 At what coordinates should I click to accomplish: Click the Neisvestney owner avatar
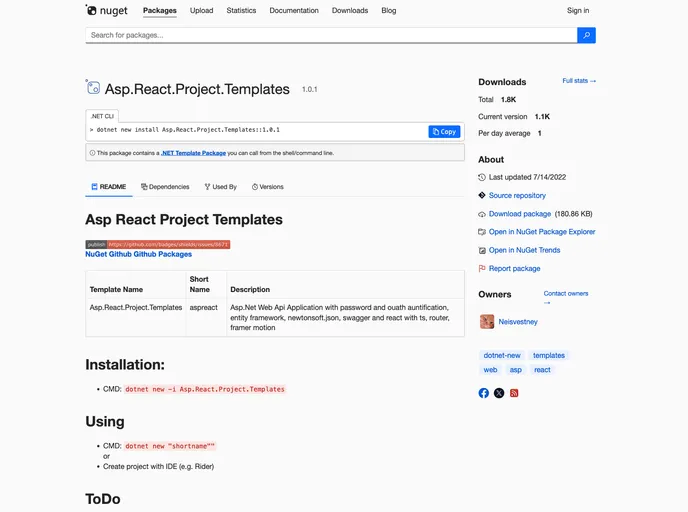click(487, 322)
